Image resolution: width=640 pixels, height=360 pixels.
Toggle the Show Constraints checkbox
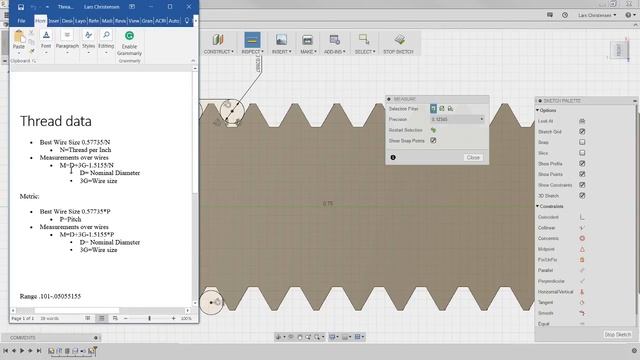[x=582, y=185]
